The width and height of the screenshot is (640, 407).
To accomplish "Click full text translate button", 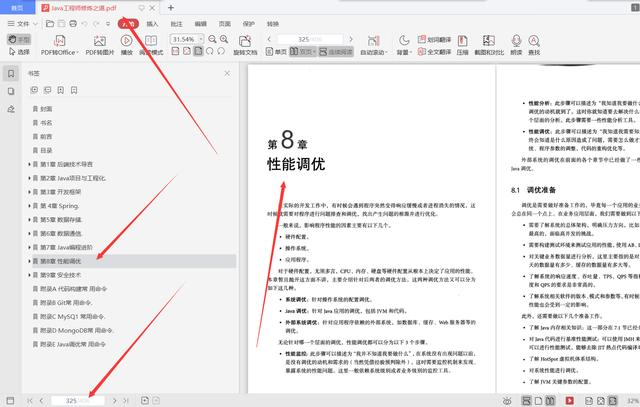I will (434, 52).
